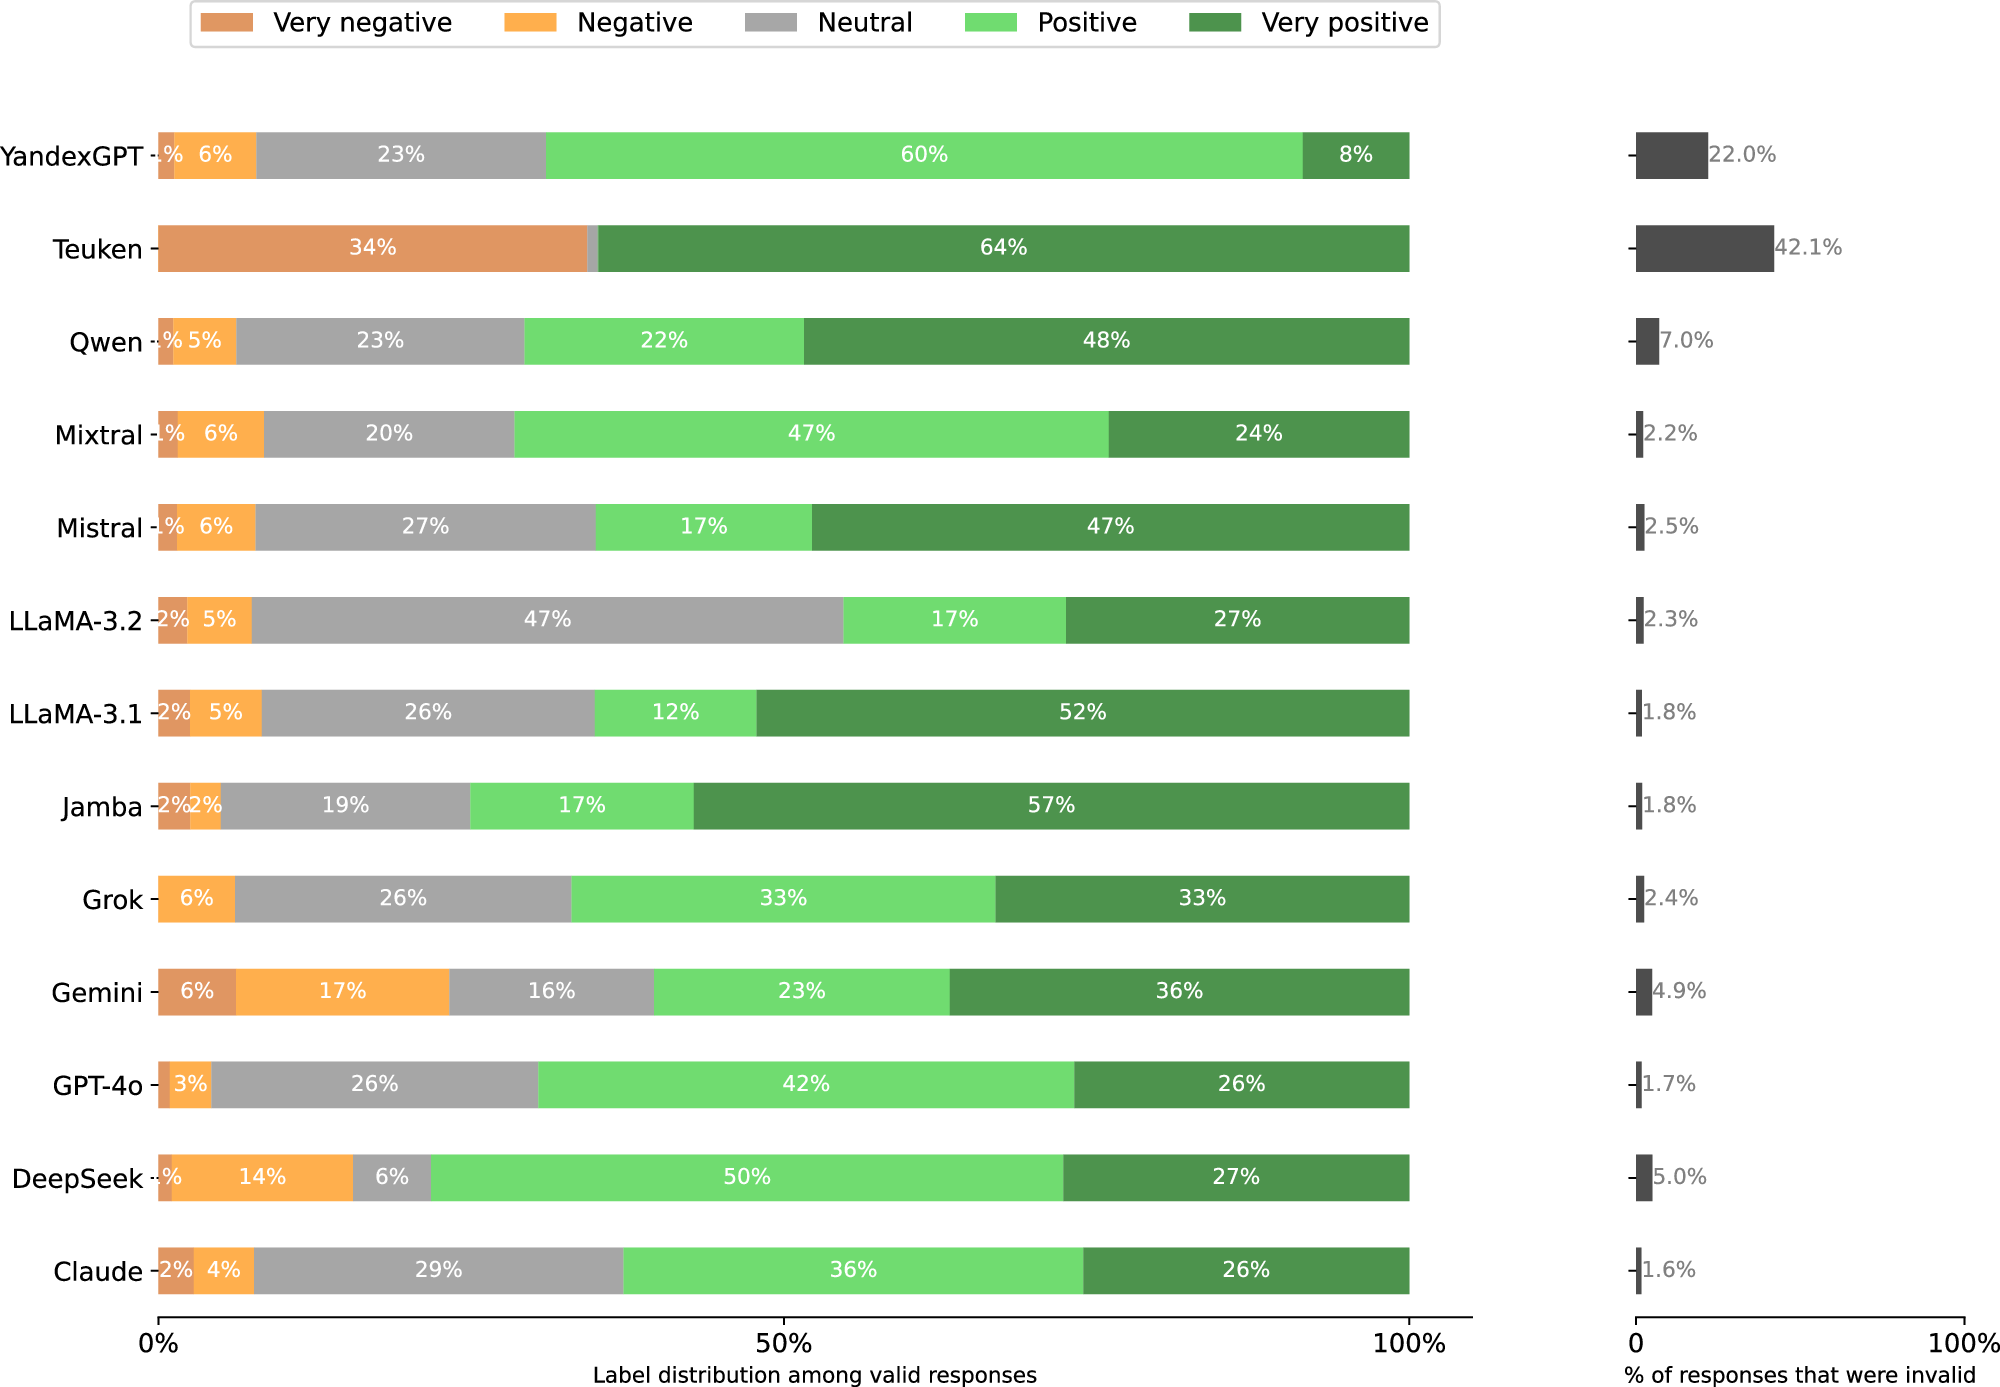Click the Mixtral row label
Image resolution: width=2000 pixels, height=1387 pixels.
[99, 435]
